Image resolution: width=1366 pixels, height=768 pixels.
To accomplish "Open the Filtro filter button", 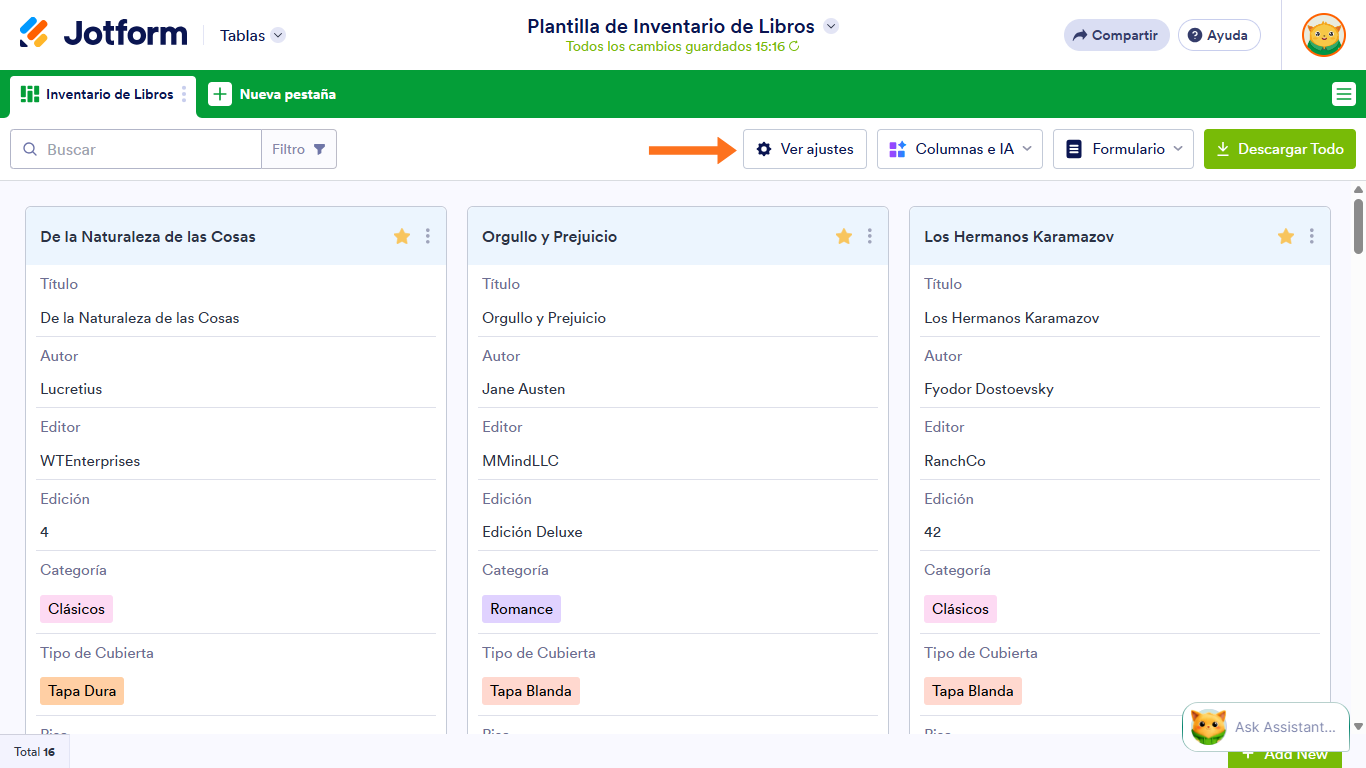I will click(299, 149).
